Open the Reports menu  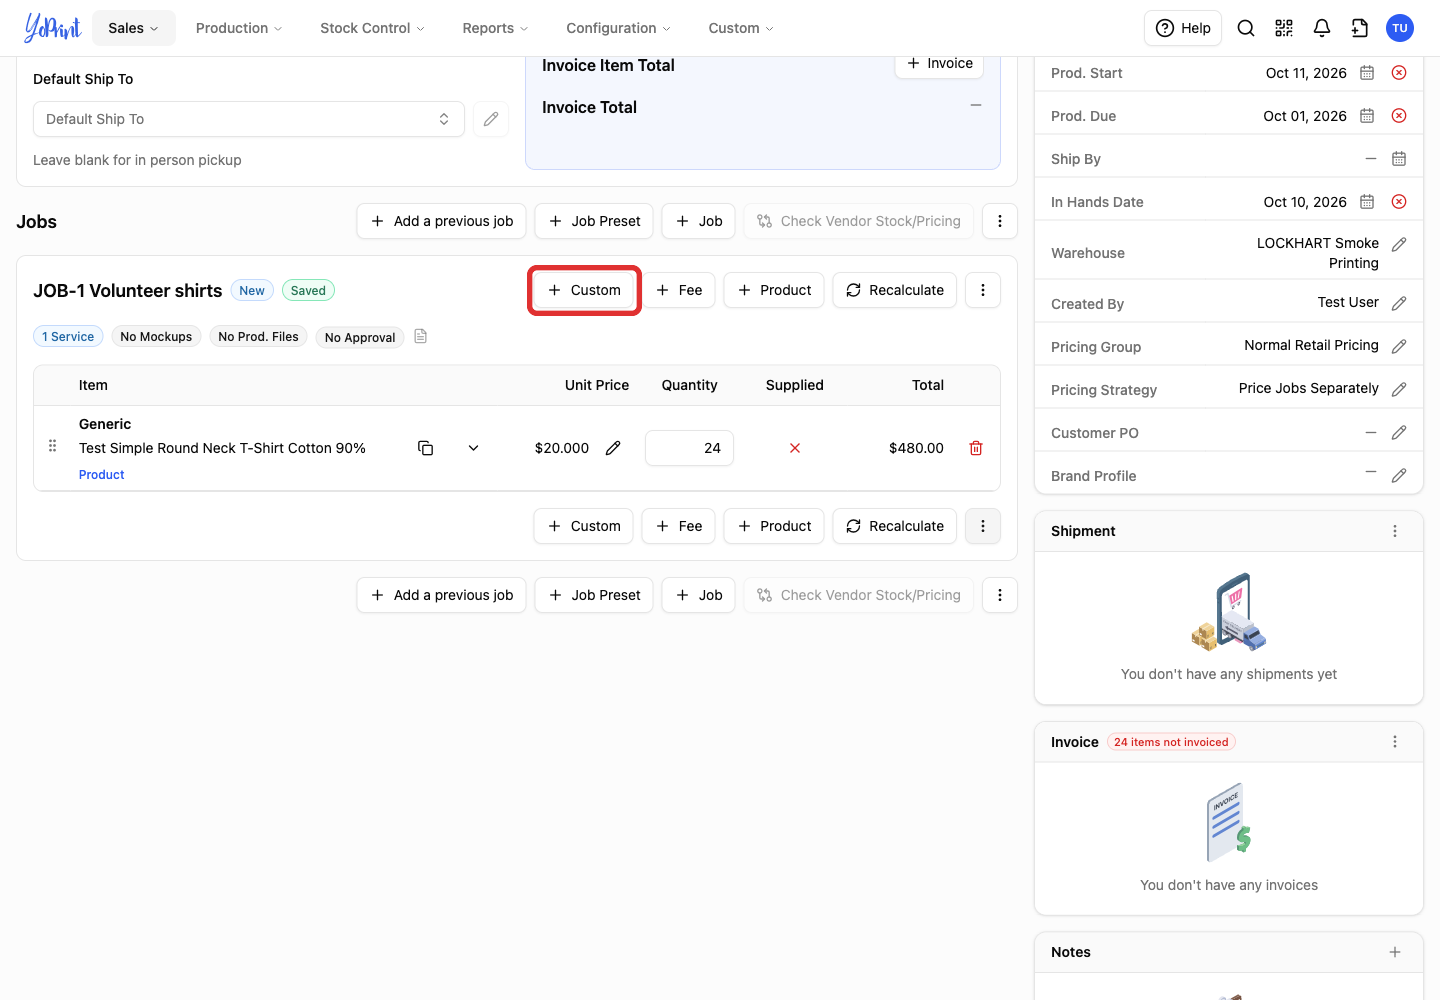pos(495,28)
